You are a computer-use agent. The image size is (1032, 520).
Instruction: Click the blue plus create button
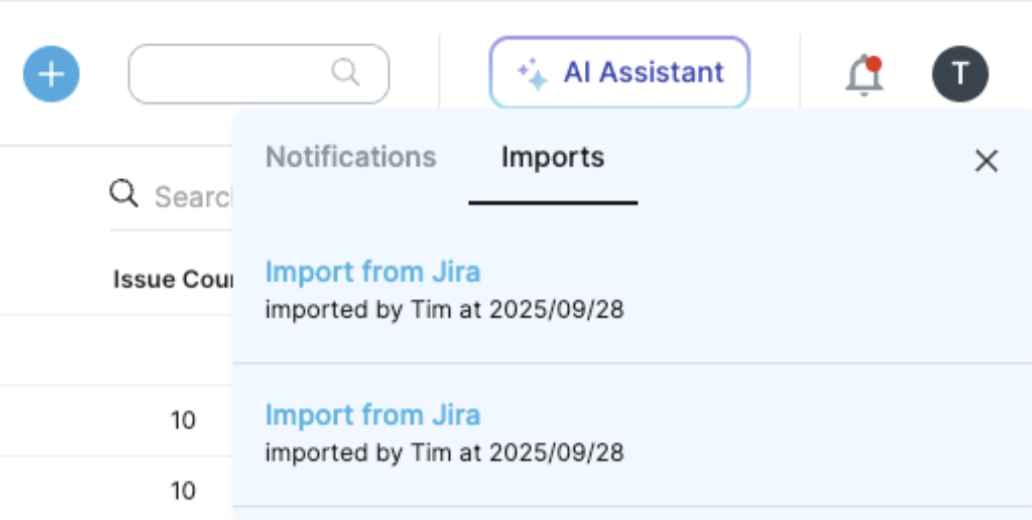tap(51, 74)
